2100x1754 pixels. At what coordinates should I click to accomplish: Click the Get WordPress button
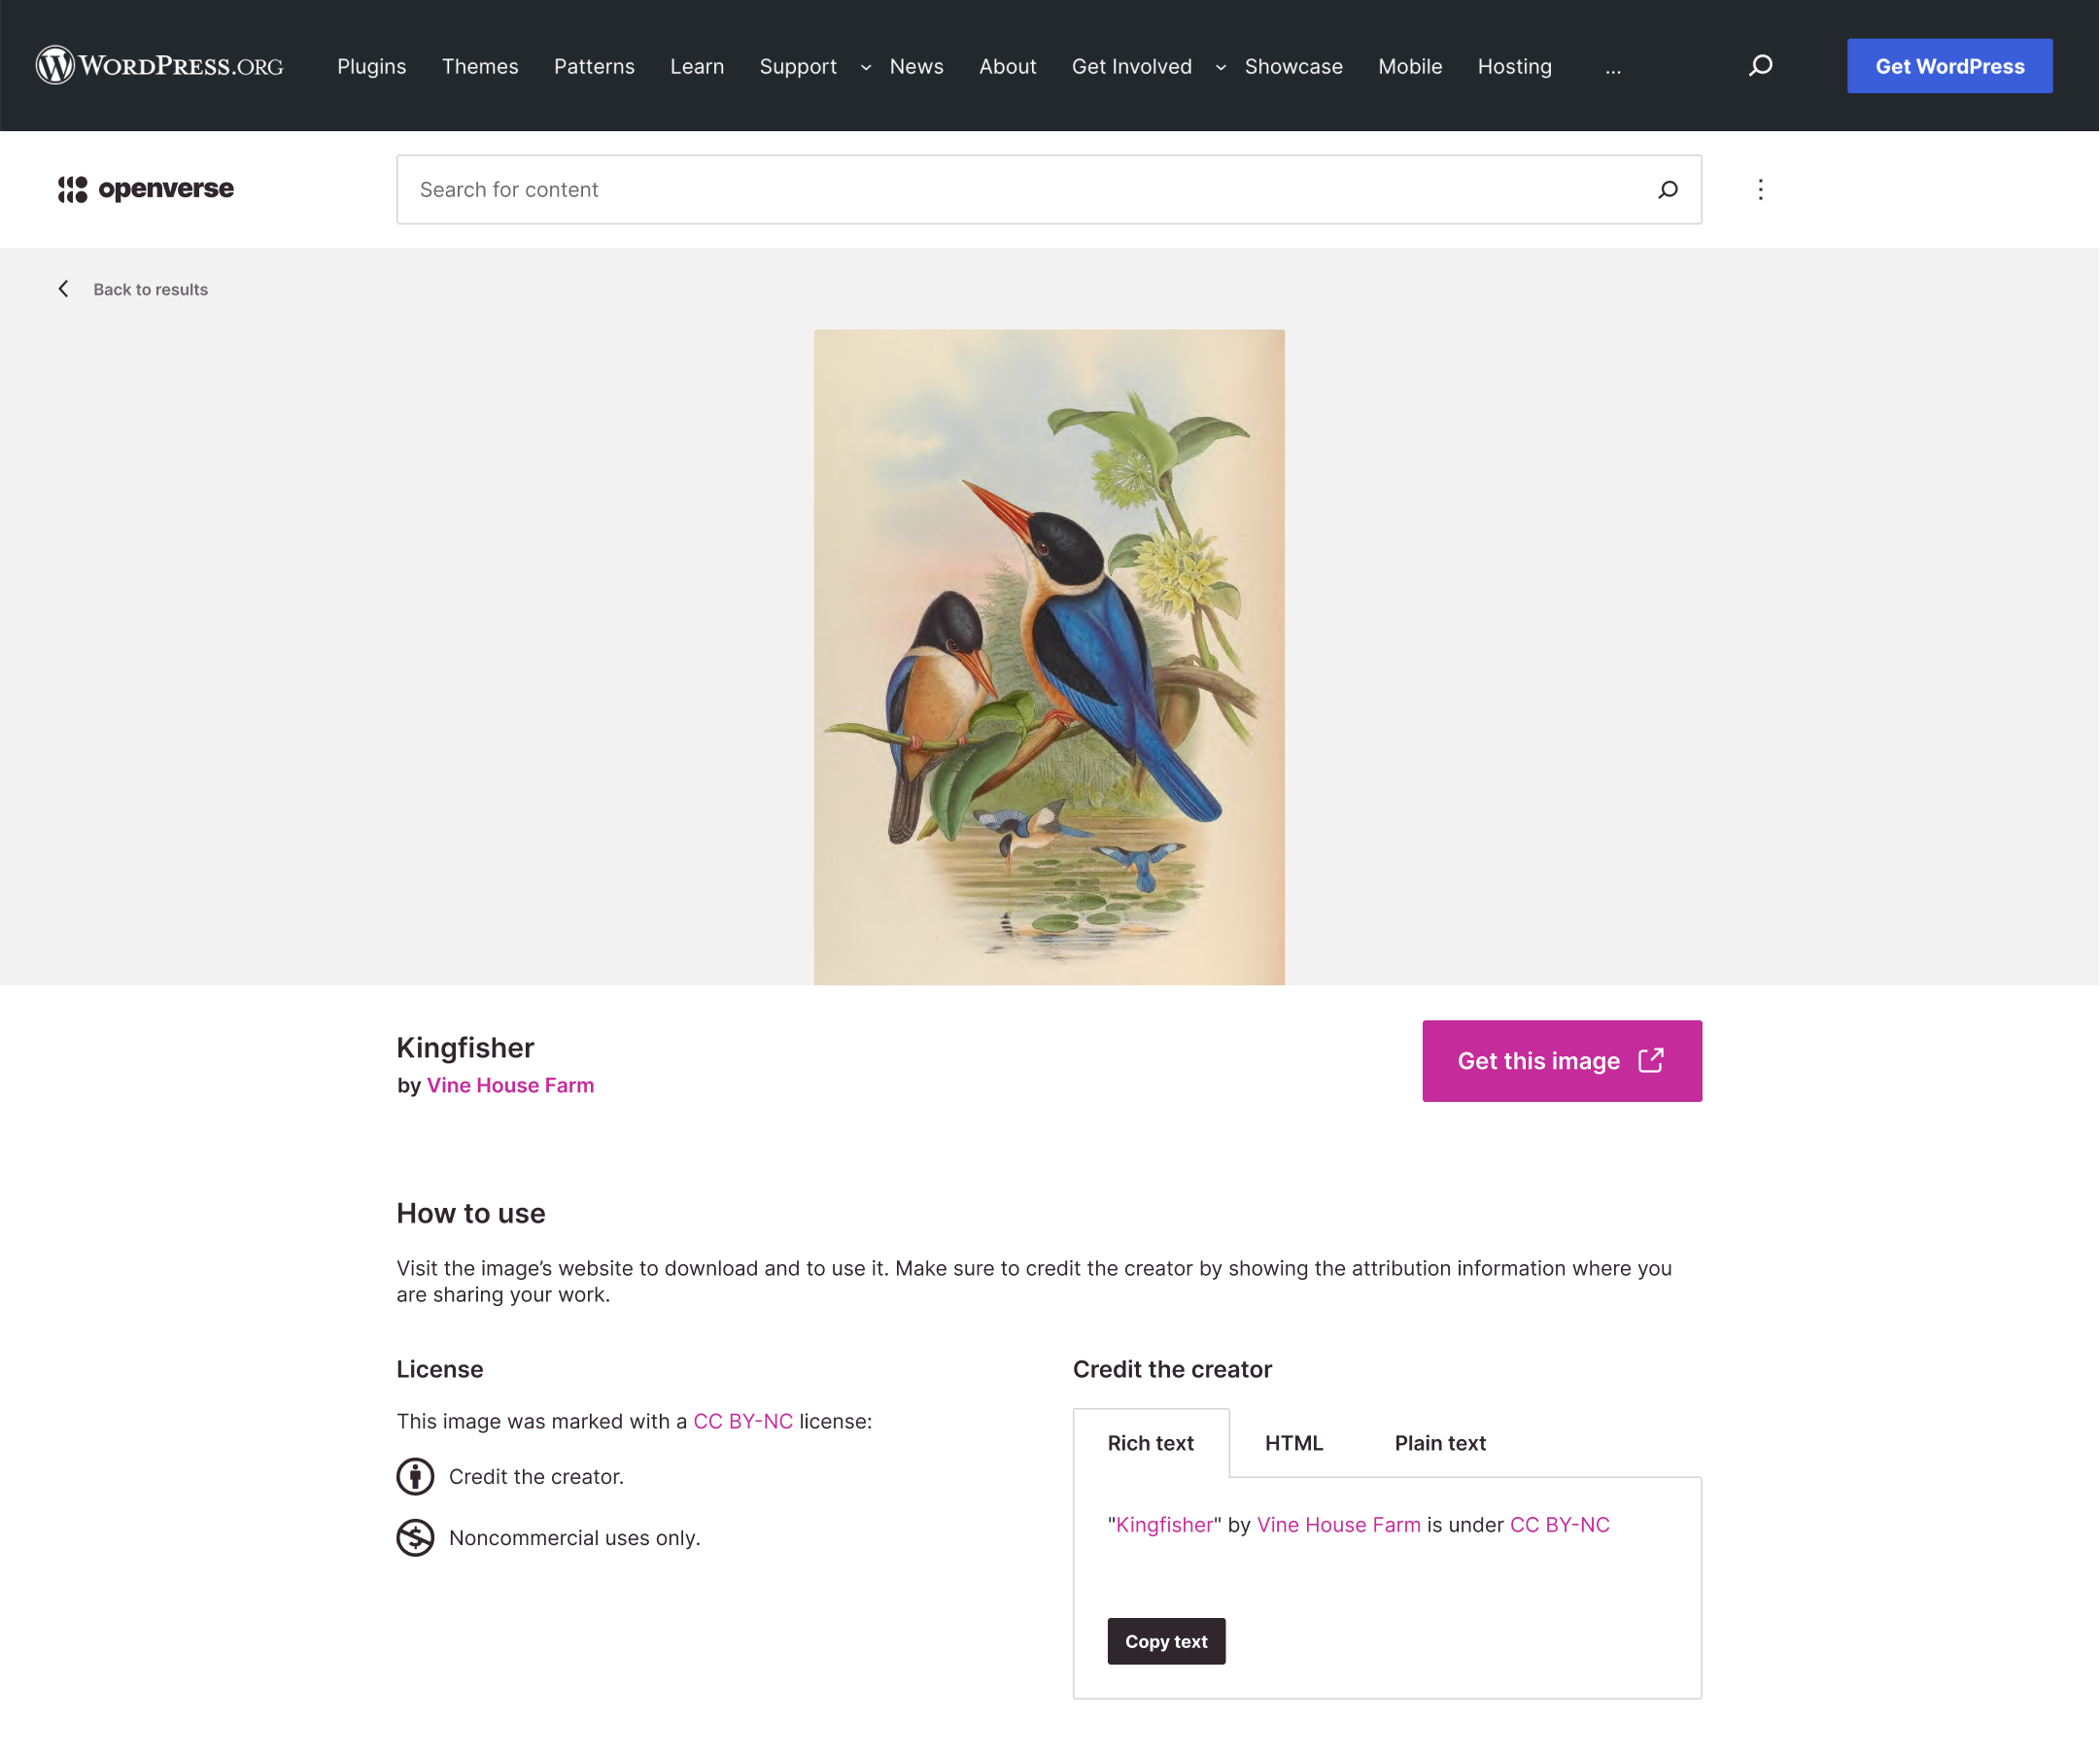[x=1949, y=65]
